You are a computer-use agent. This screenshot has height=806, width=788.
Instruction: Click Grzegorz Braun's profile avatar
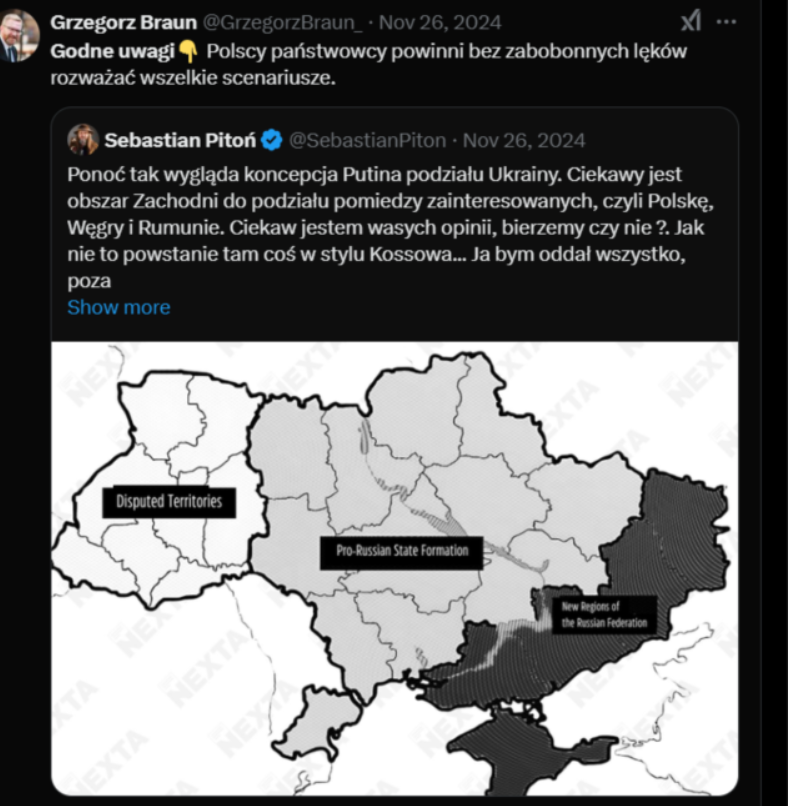(x=20, y=36)
